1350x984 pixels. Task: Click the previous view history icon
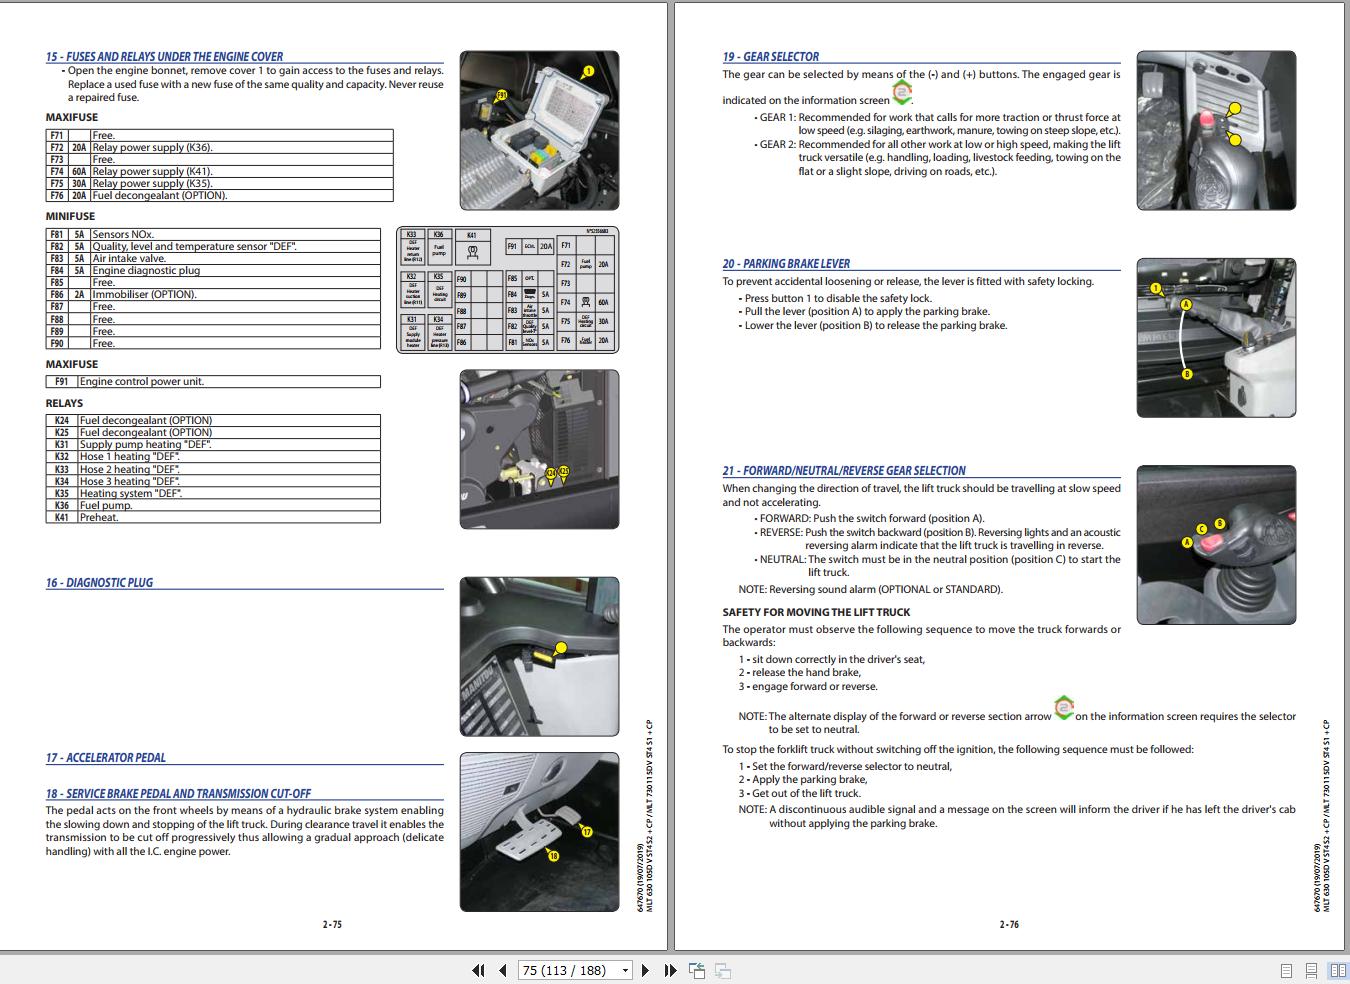coord(695,970)
